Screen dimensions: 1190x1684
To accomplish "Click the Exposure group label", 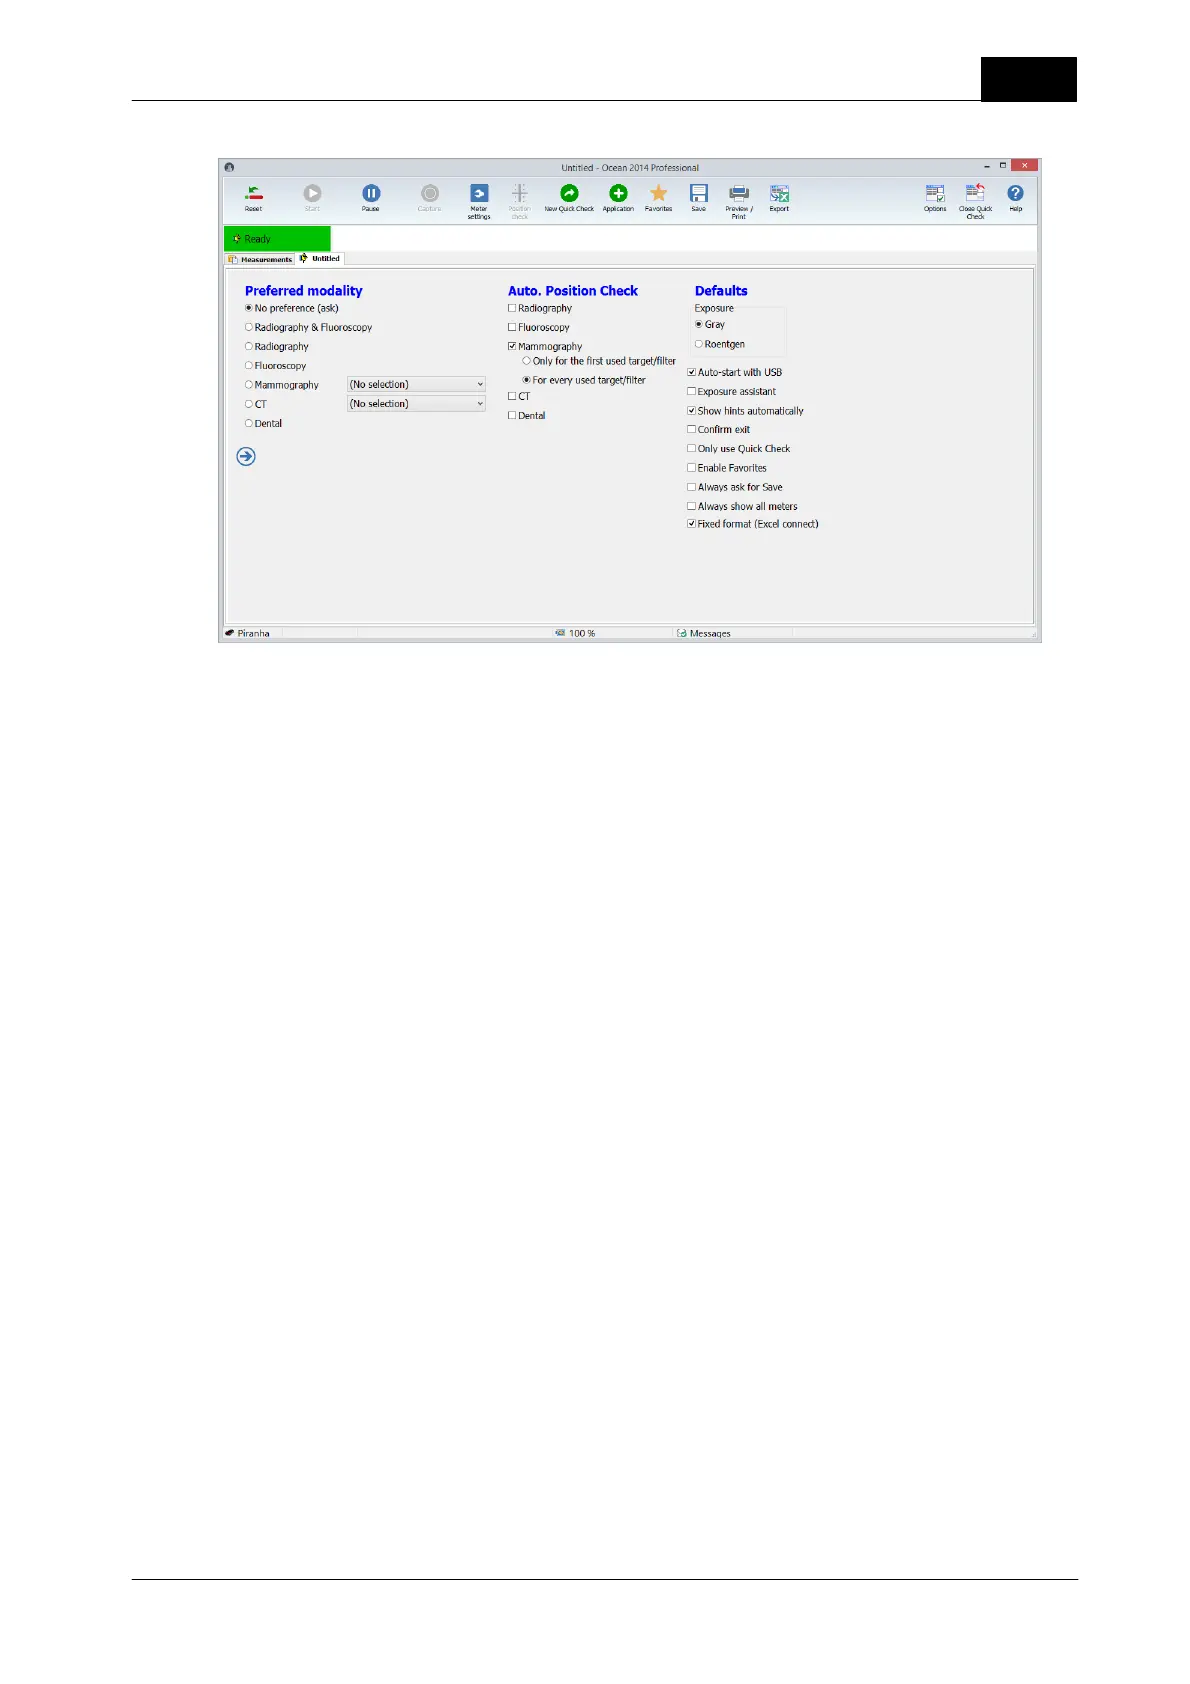I will click(714, 308).
